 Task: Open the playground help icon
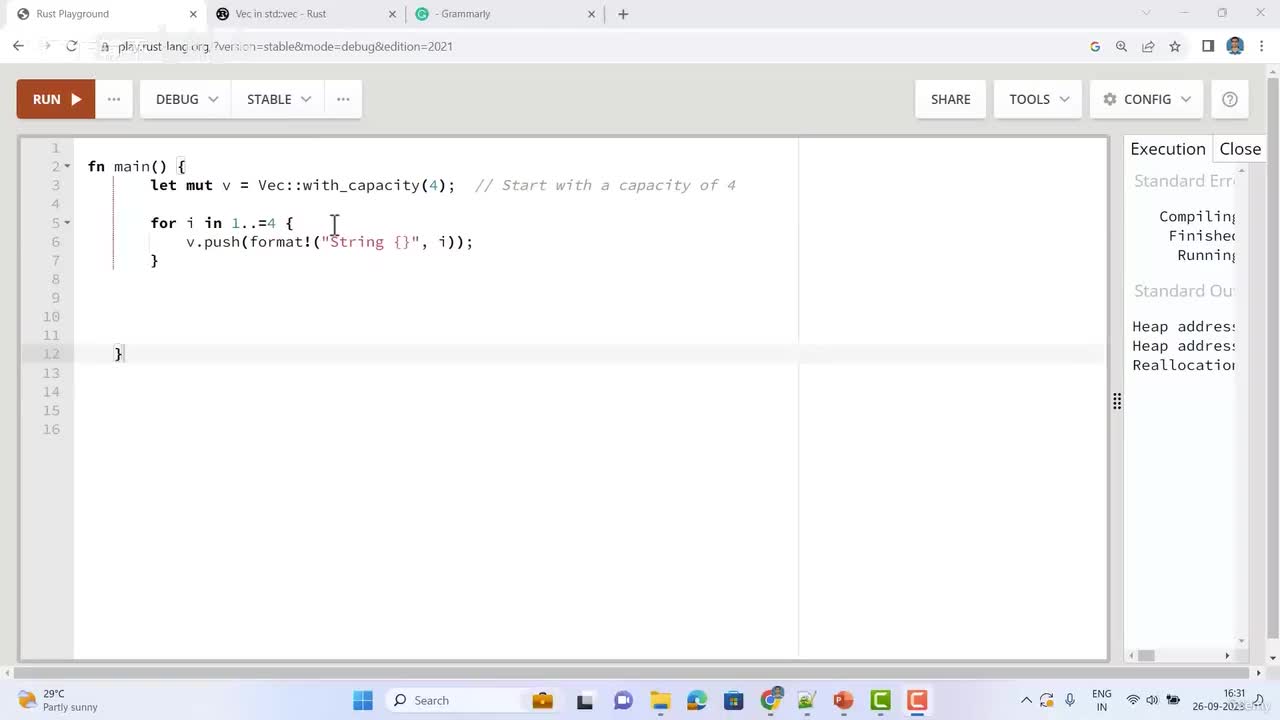1230,99
